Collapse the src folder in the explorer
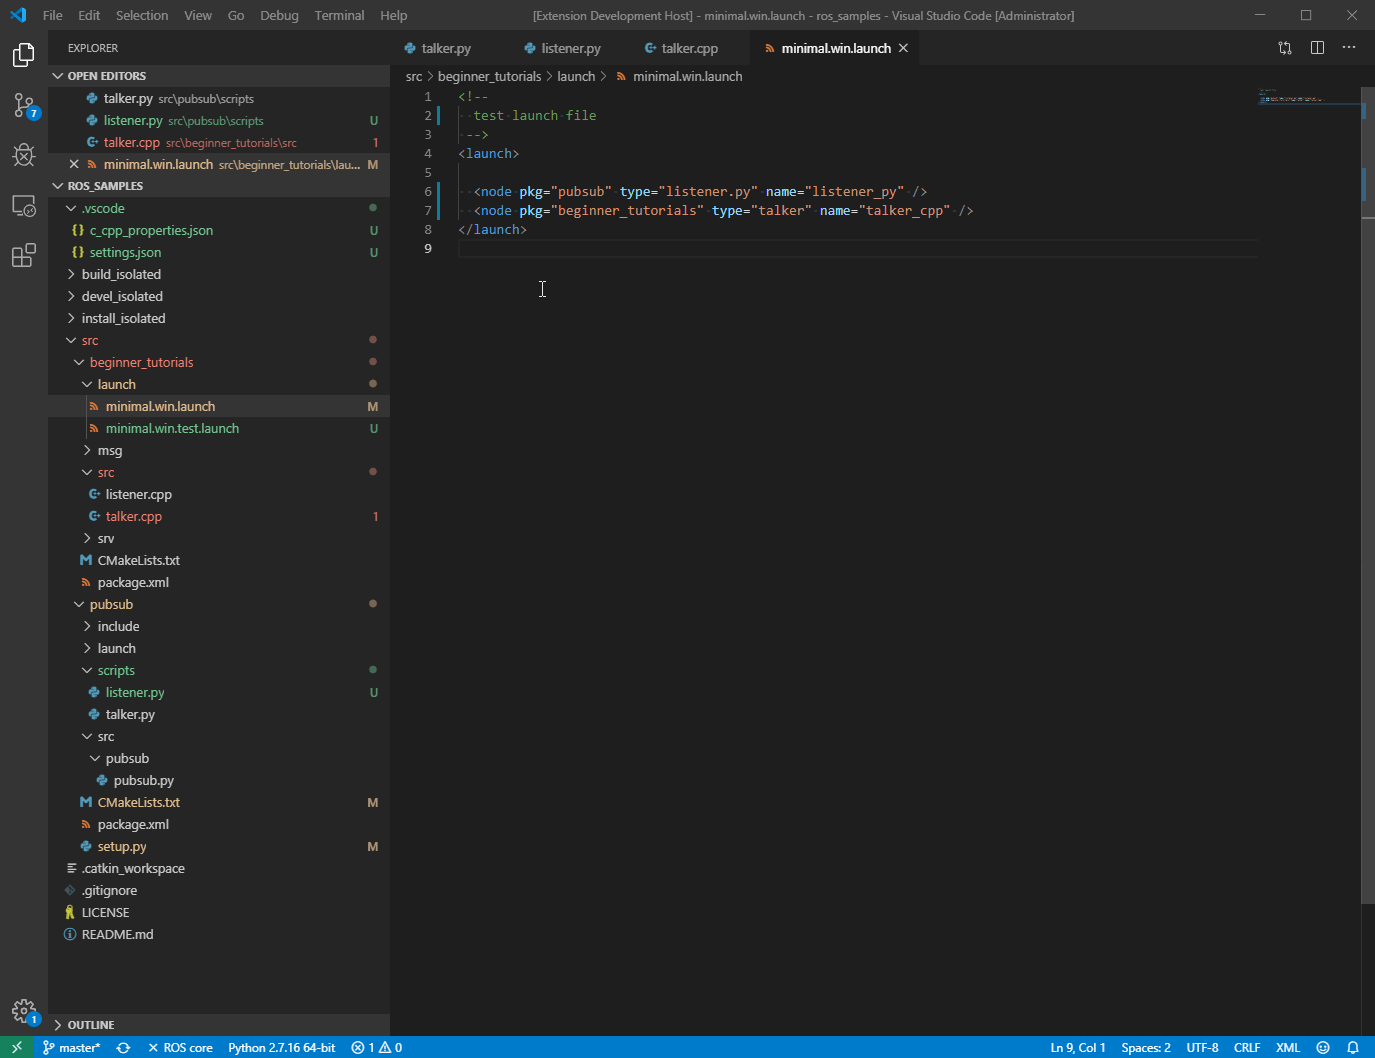The height and width of the screenshot is (1058, 1375). point(90,339)
